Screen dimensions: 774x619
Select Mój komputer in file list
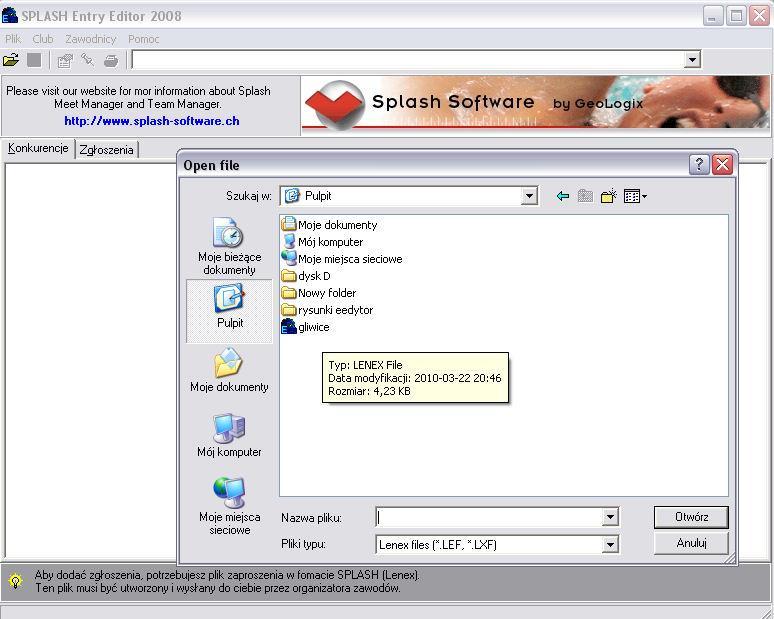322,242
